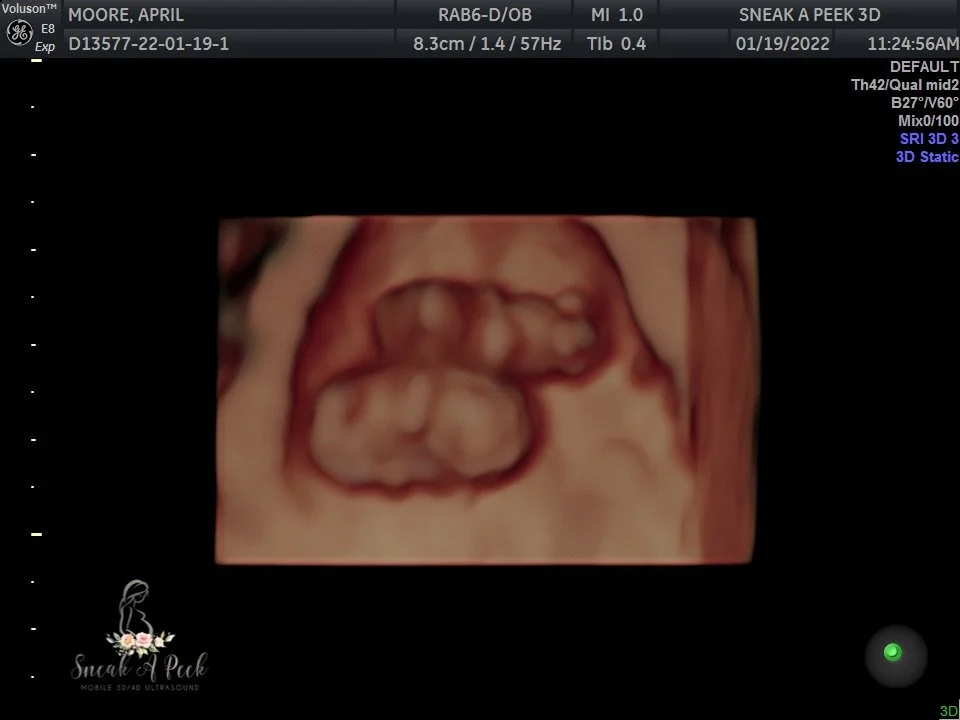Click the E8 model label

click(48, 29)
